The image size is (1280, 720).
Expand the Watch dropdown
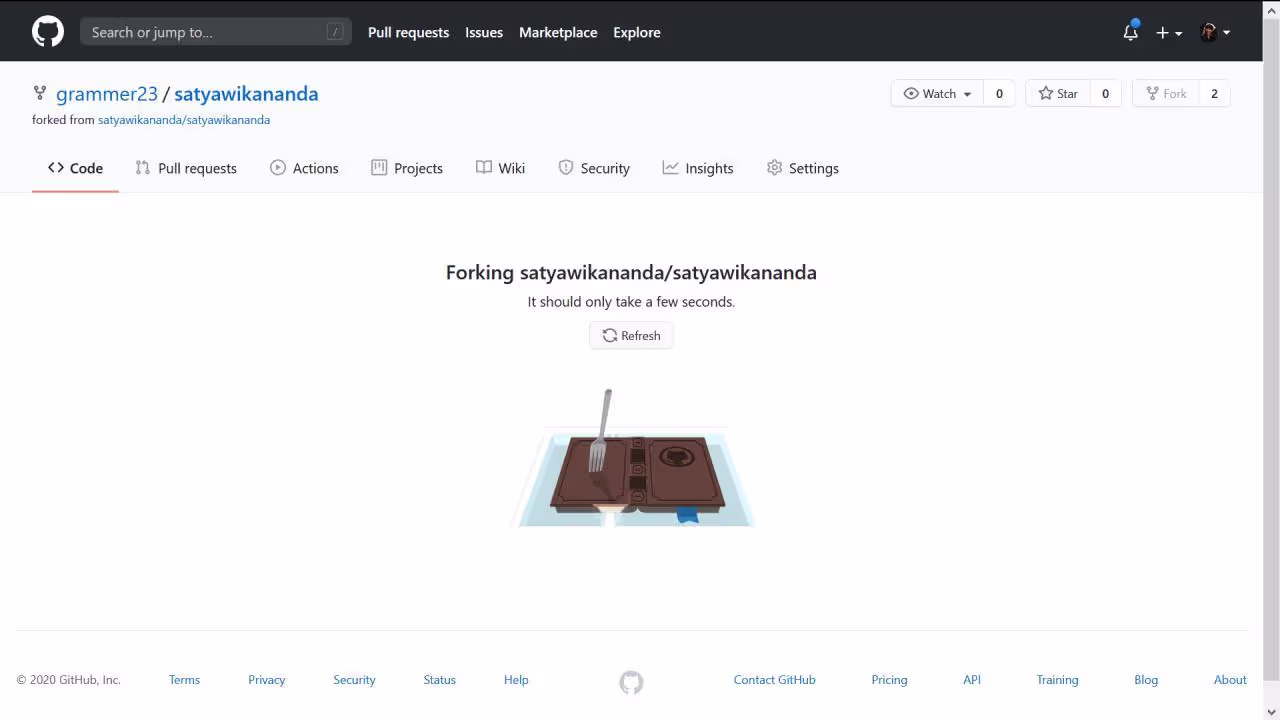937,93
